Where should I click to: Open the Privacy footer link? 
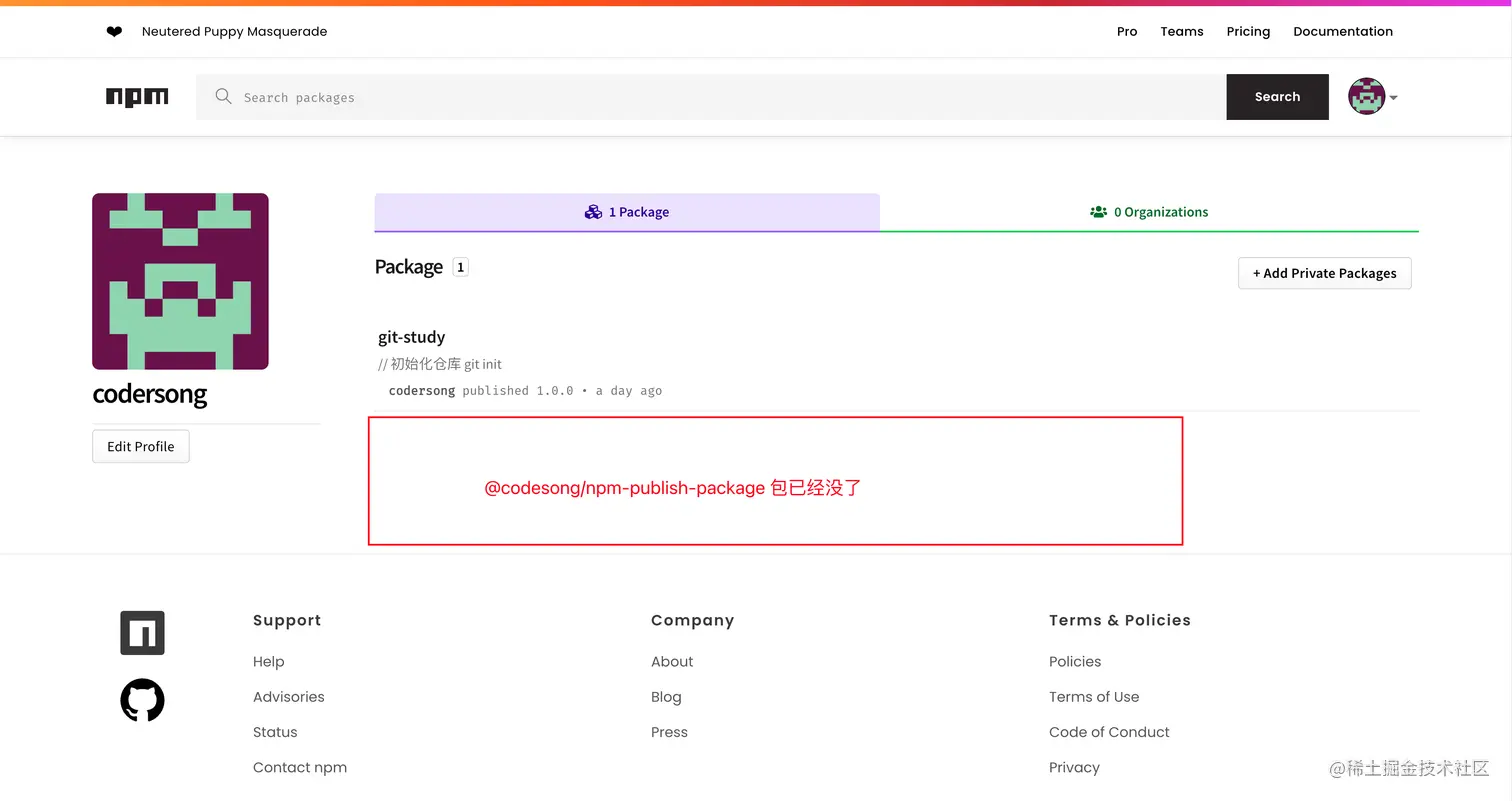pyautogui.click(x=1074, y=768)
